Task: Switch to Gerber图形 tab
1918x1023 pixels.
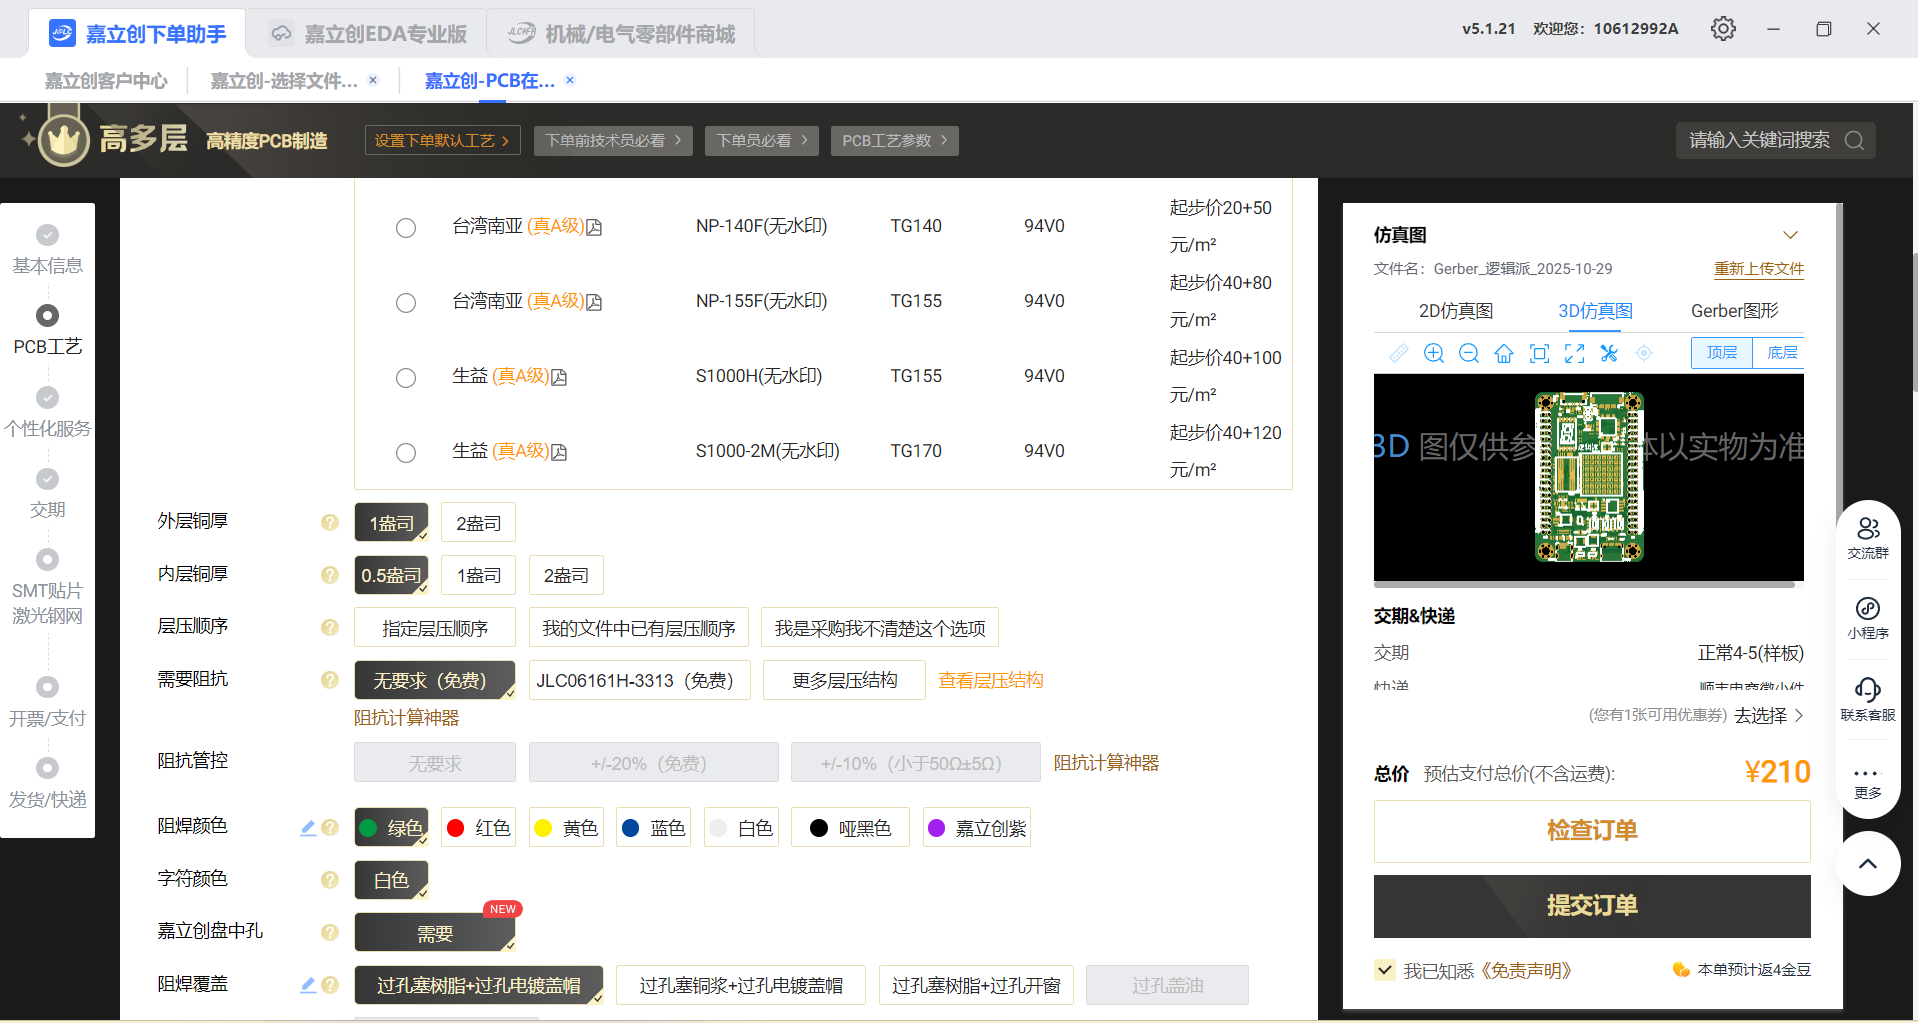Action: pyautogui.click(x=1735, y=311)
